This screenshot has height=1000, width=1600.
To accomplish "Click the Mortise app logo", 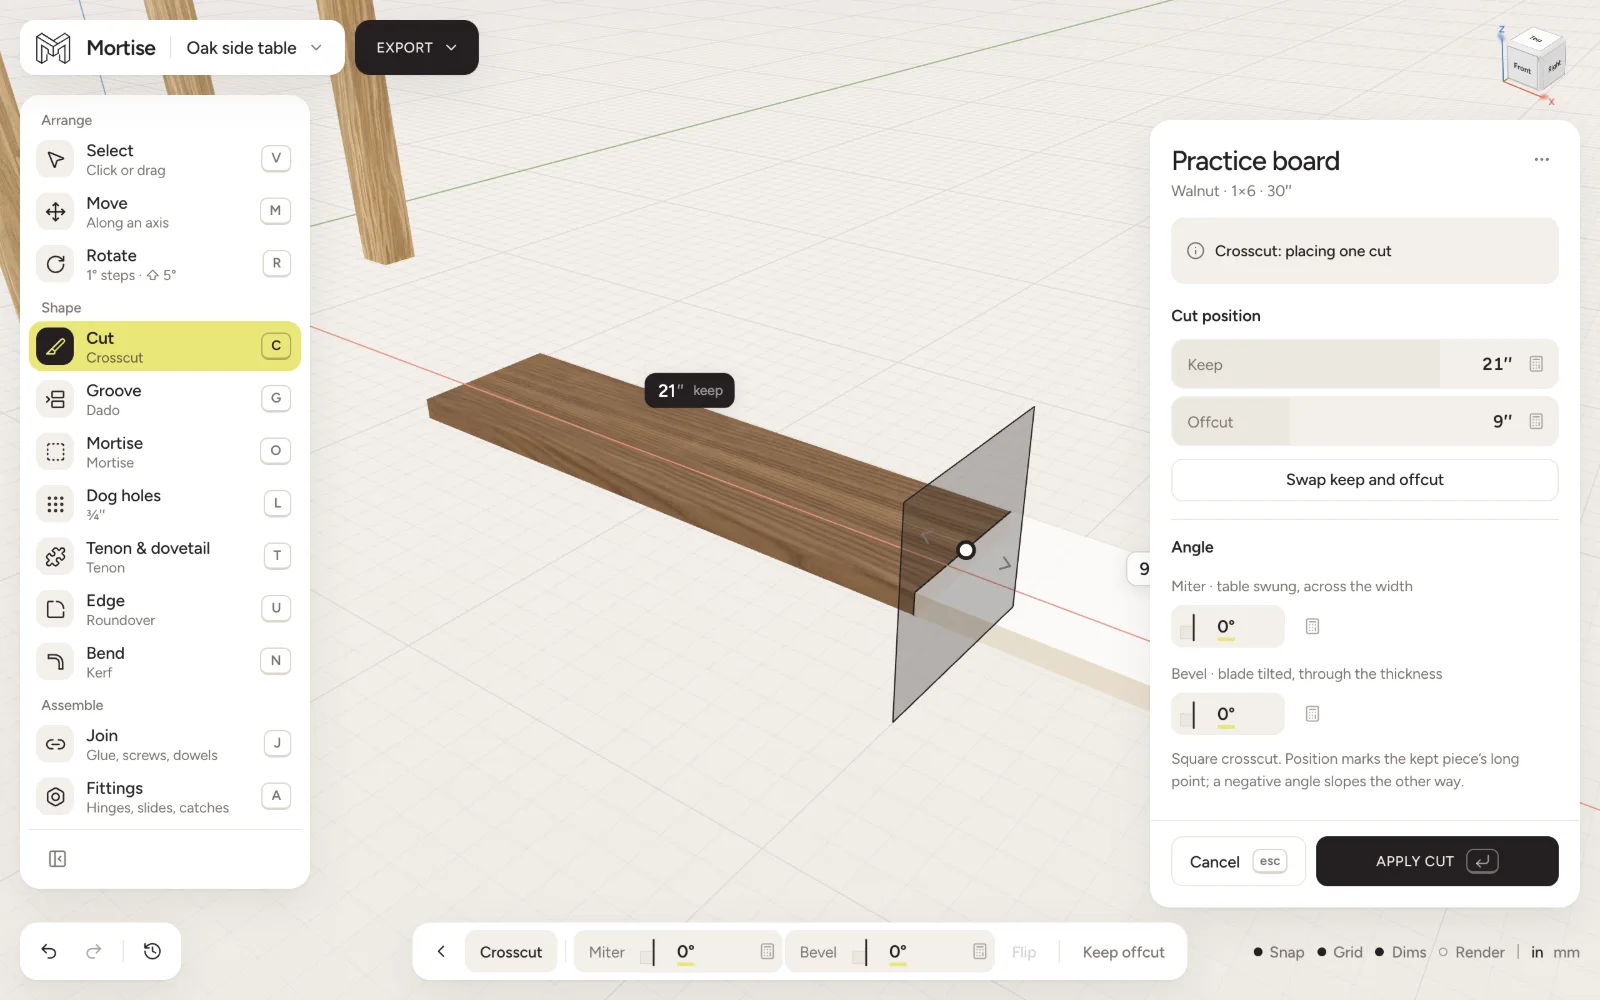I will click(53, 48).
